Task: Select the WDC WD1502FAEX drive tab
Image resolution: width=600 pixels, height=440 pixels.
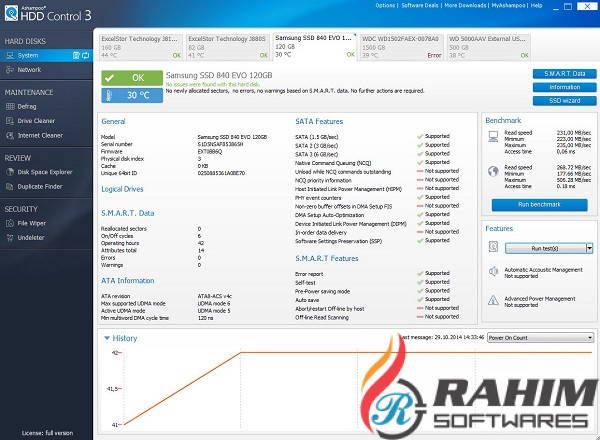Action: (401, 47)
